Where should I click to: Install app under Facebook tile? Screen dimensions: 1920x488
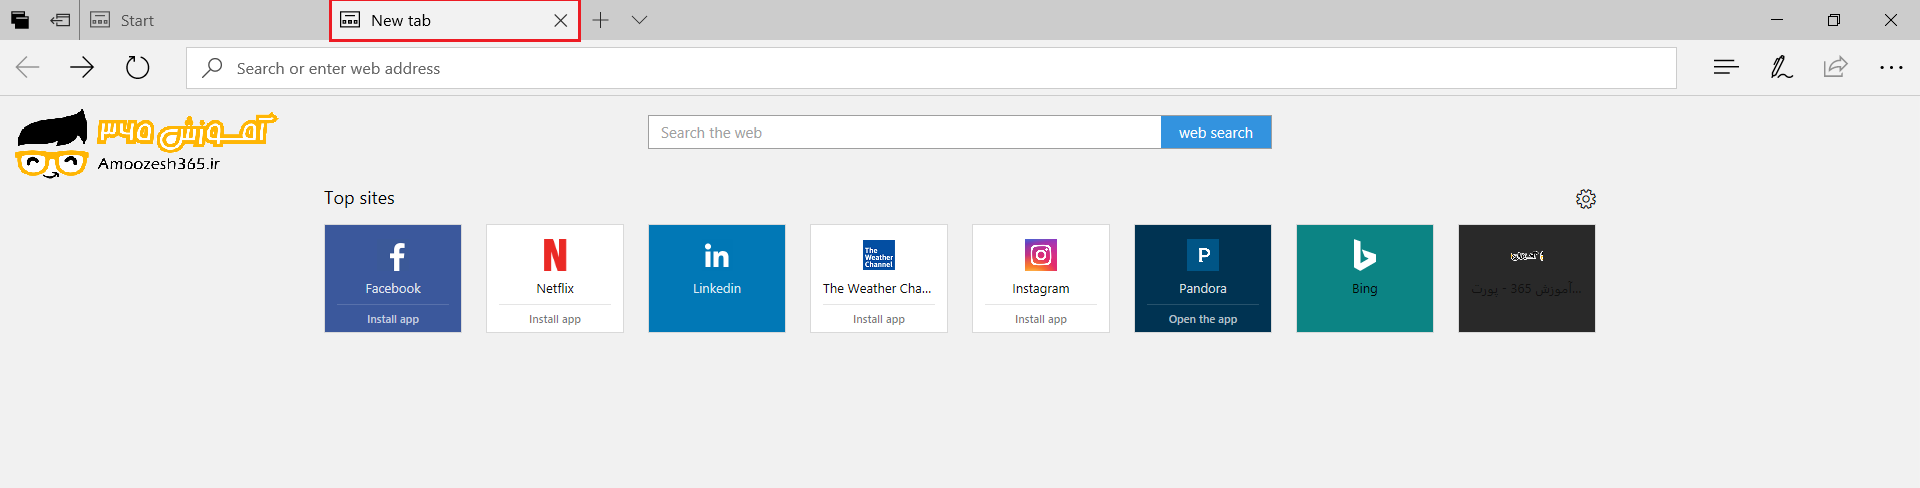click(x=393, y=319)
